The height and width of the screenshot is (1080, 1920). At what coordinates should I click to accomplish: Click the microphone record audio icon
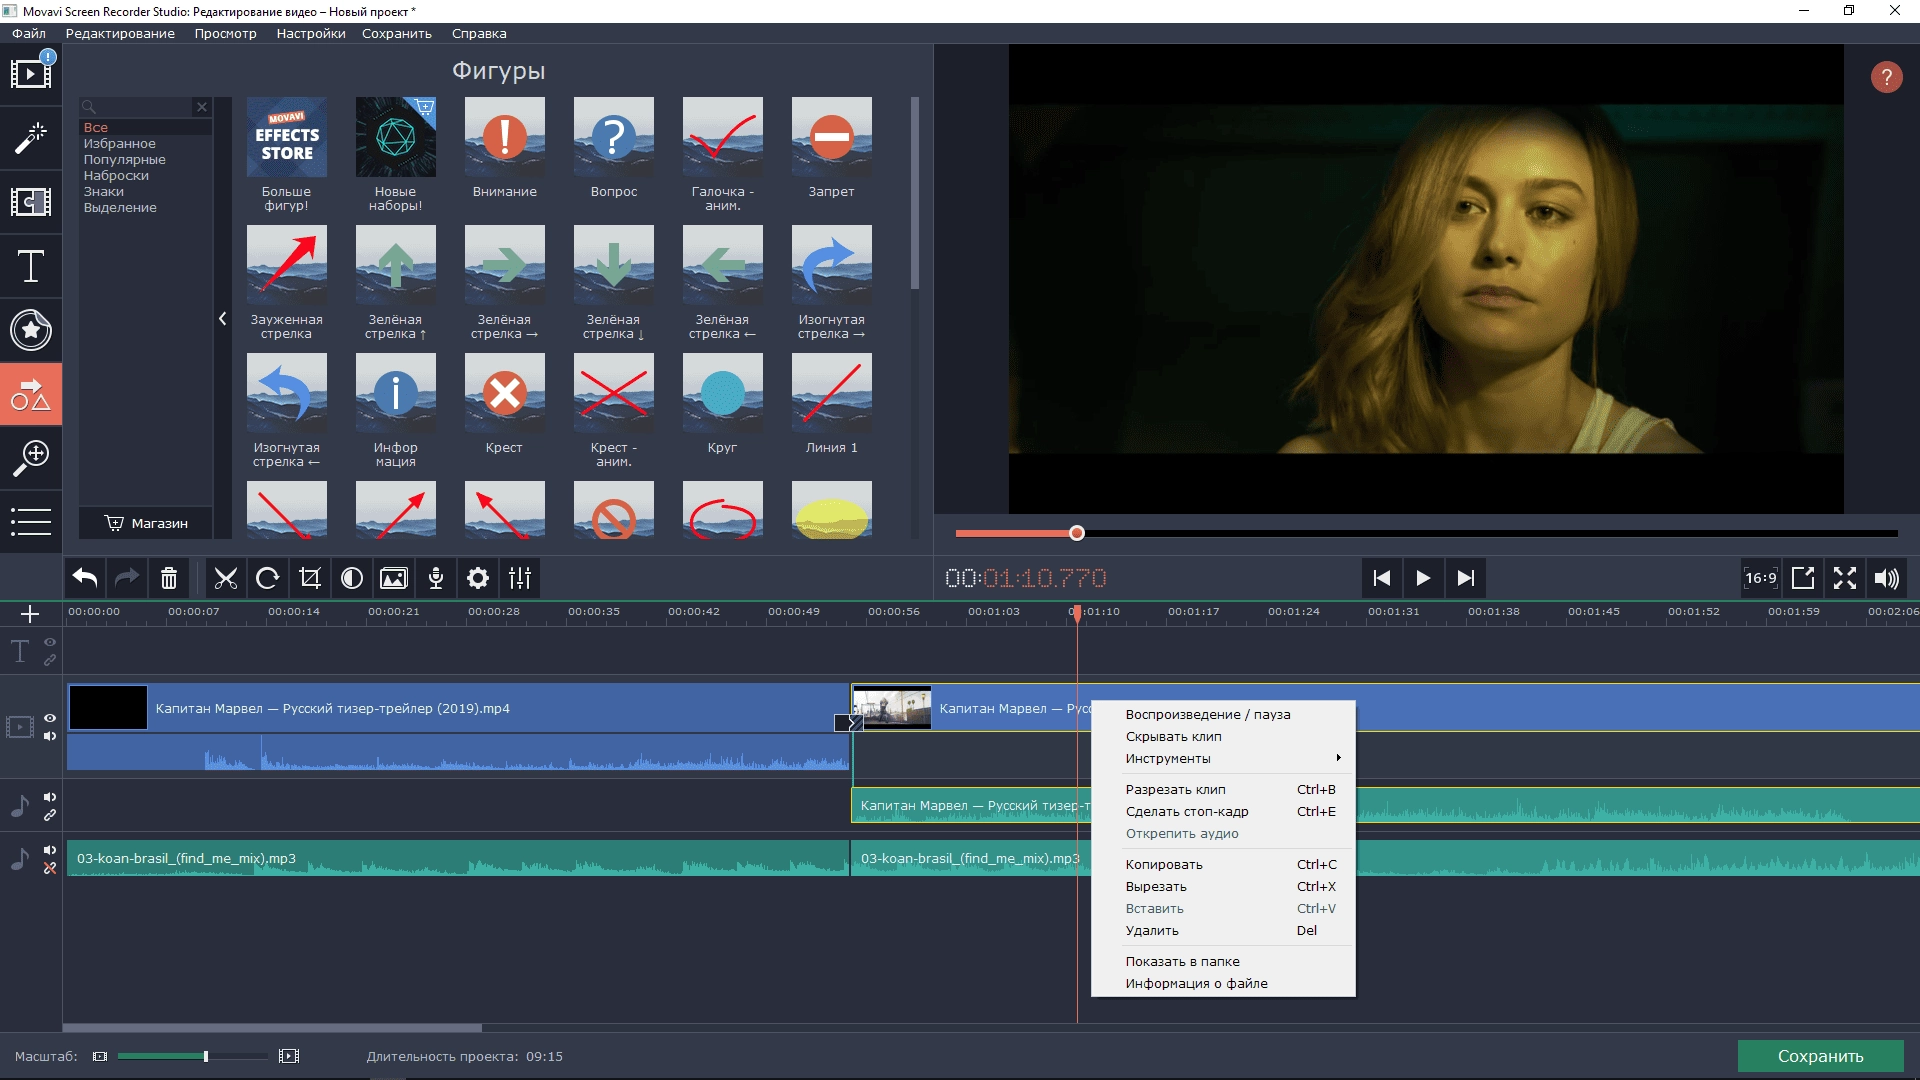coord(436,578)
